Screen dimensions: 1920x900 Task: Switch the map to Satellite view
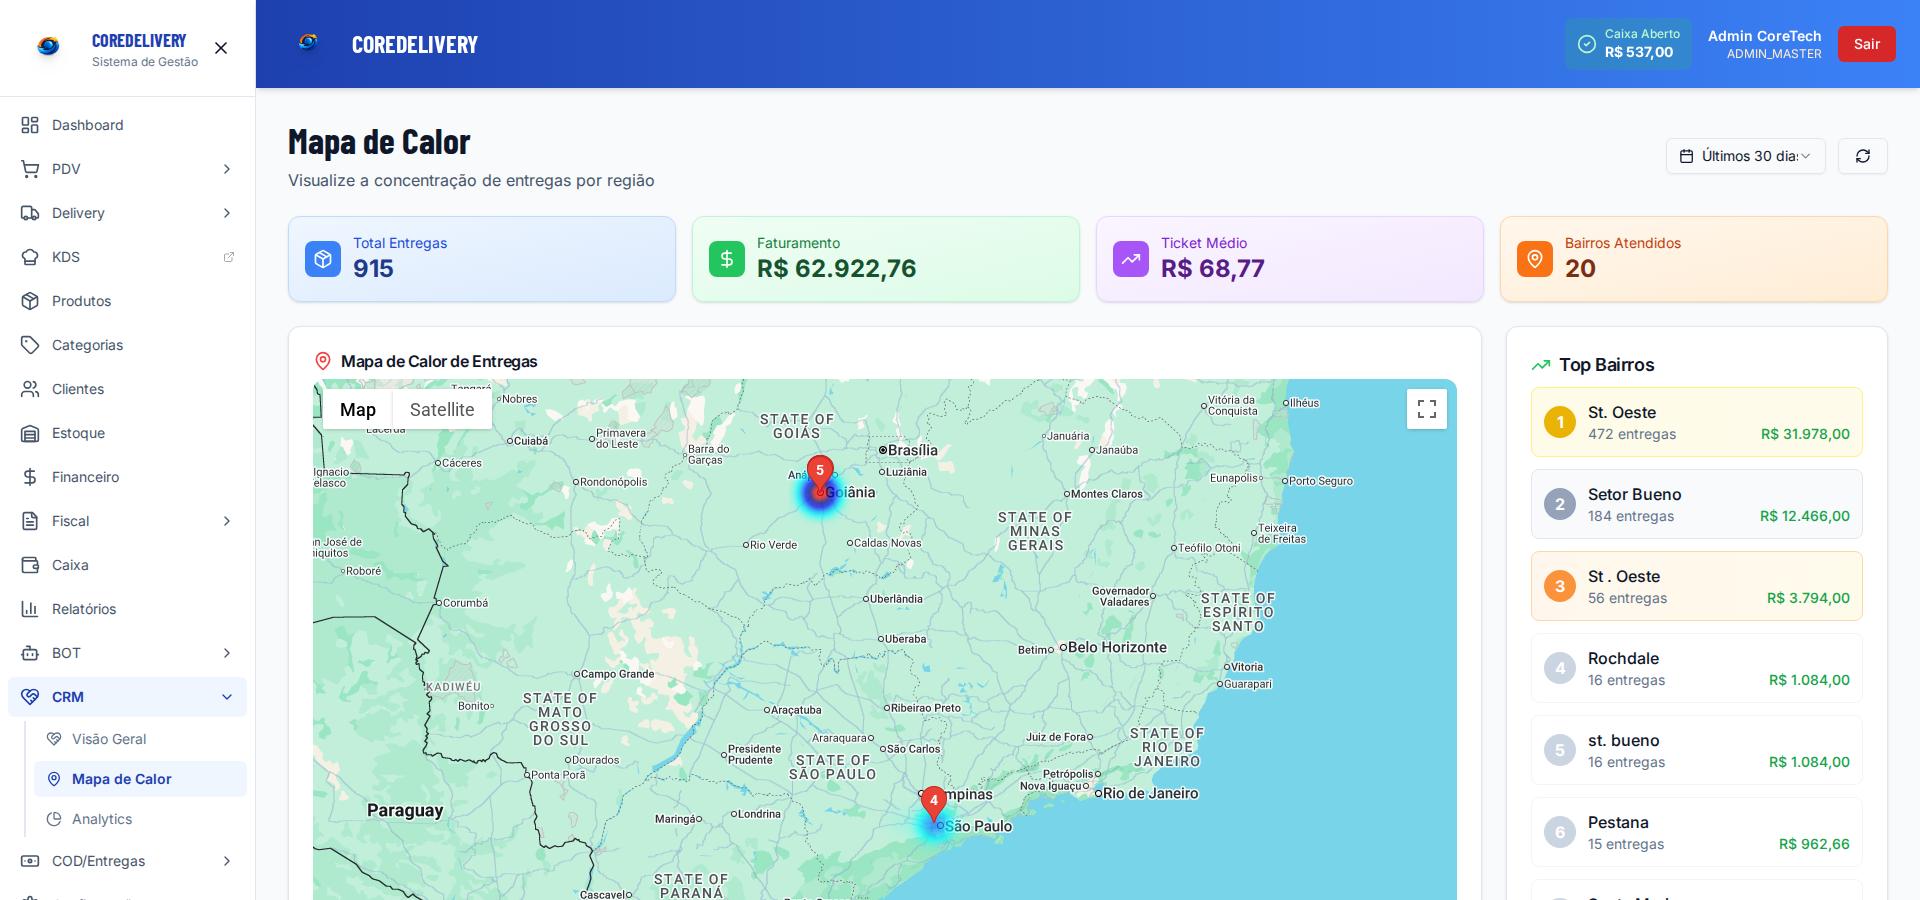[442, 409]
